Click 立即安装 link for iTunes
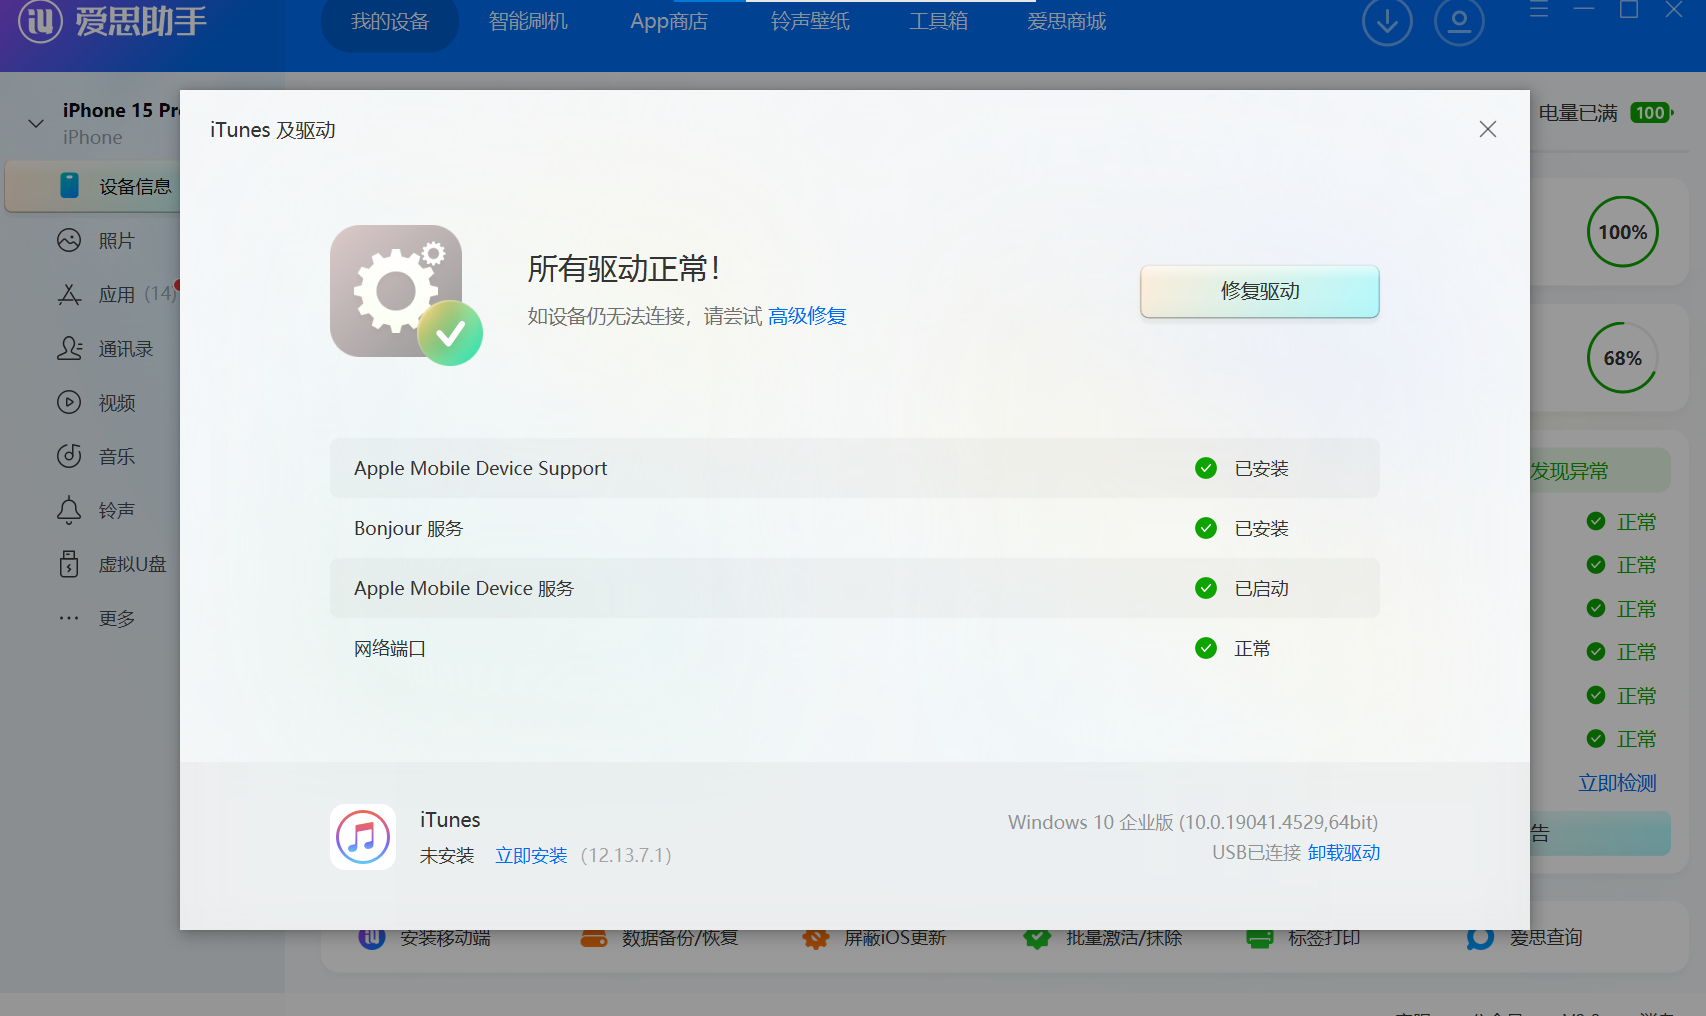Viewport: 1706px width, 1016px height. (x=531, y=855)
